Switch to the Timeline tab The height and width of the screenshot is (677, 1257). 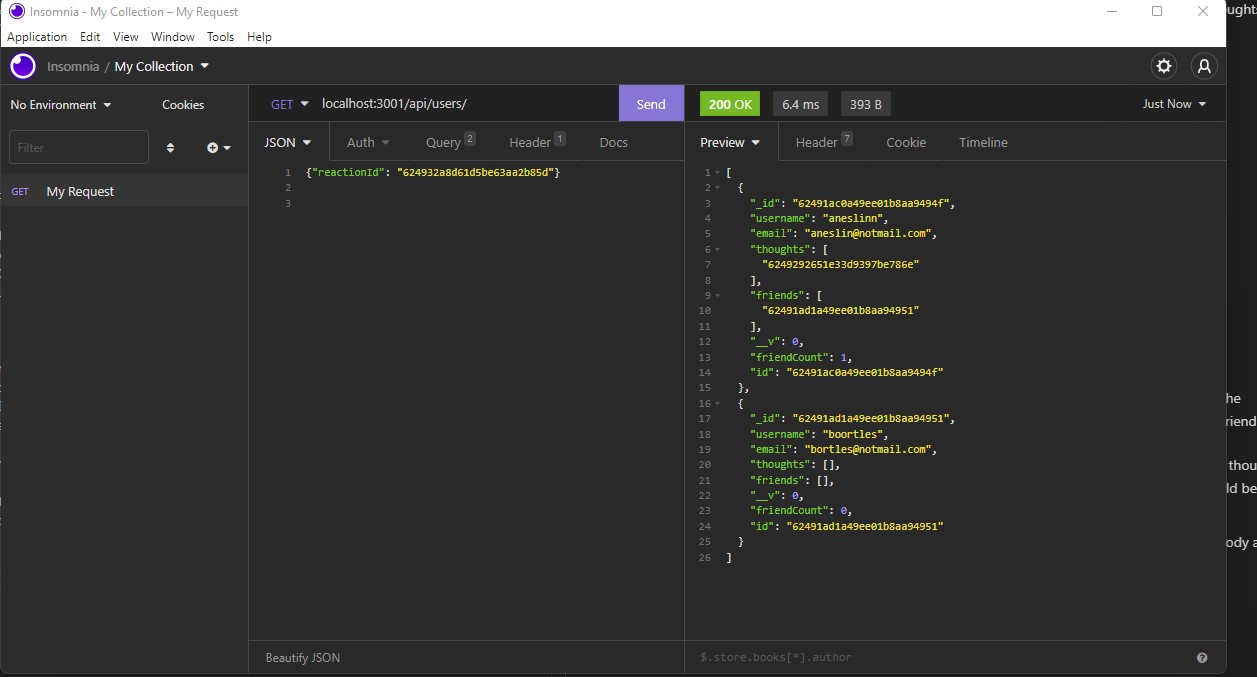[983, 142]
